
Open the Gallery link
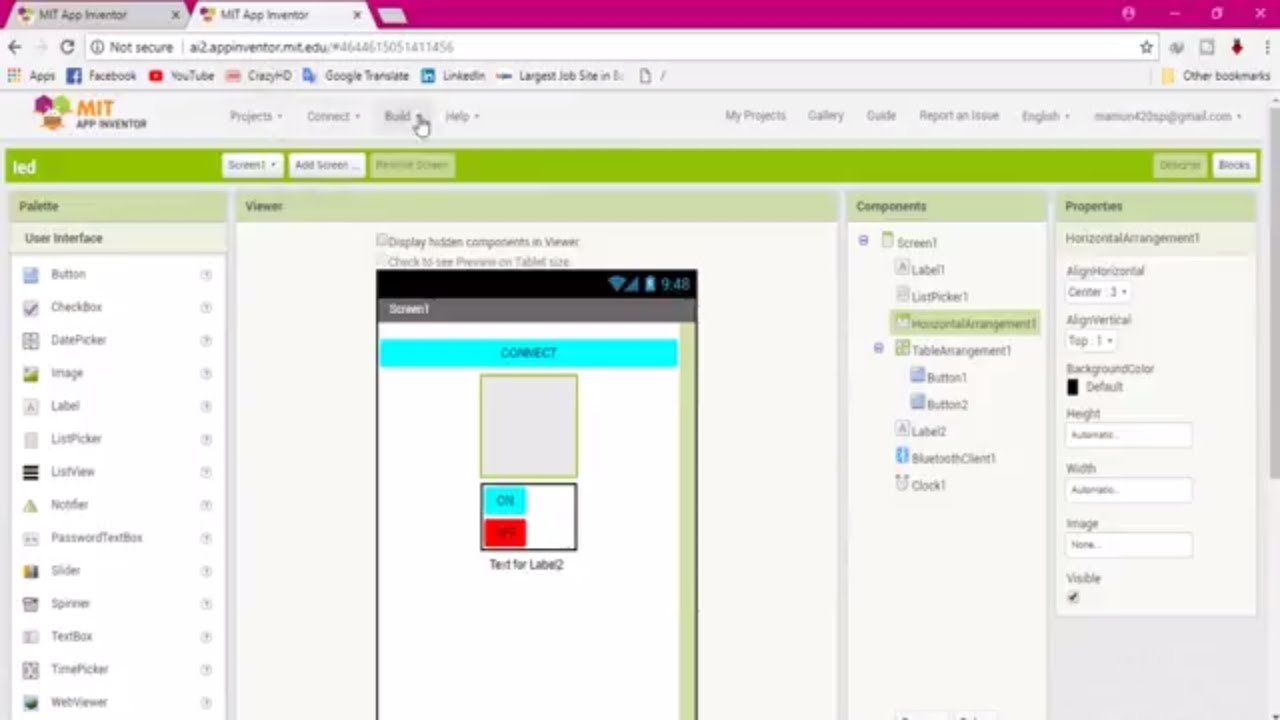click(x=825, y=116)
